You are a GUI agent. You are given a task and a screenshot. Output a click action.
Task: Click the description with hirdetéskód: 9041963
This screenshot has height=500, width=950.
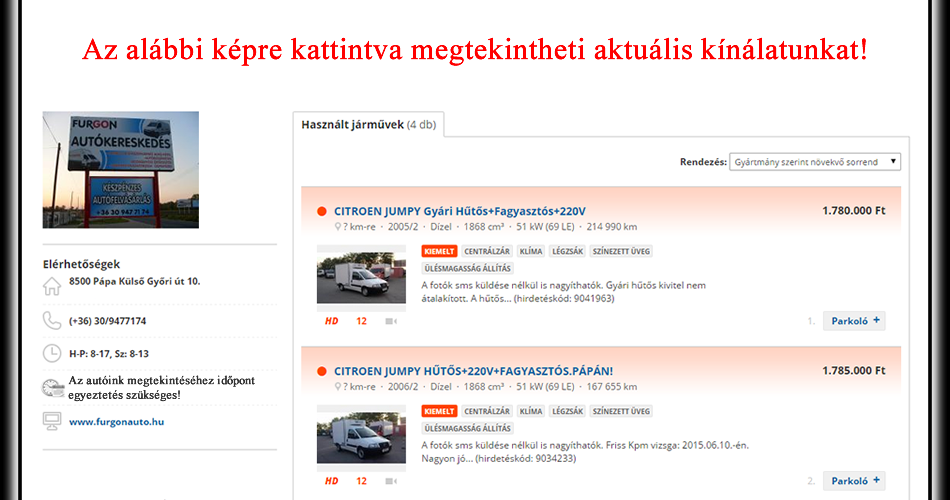click(563, 292)
